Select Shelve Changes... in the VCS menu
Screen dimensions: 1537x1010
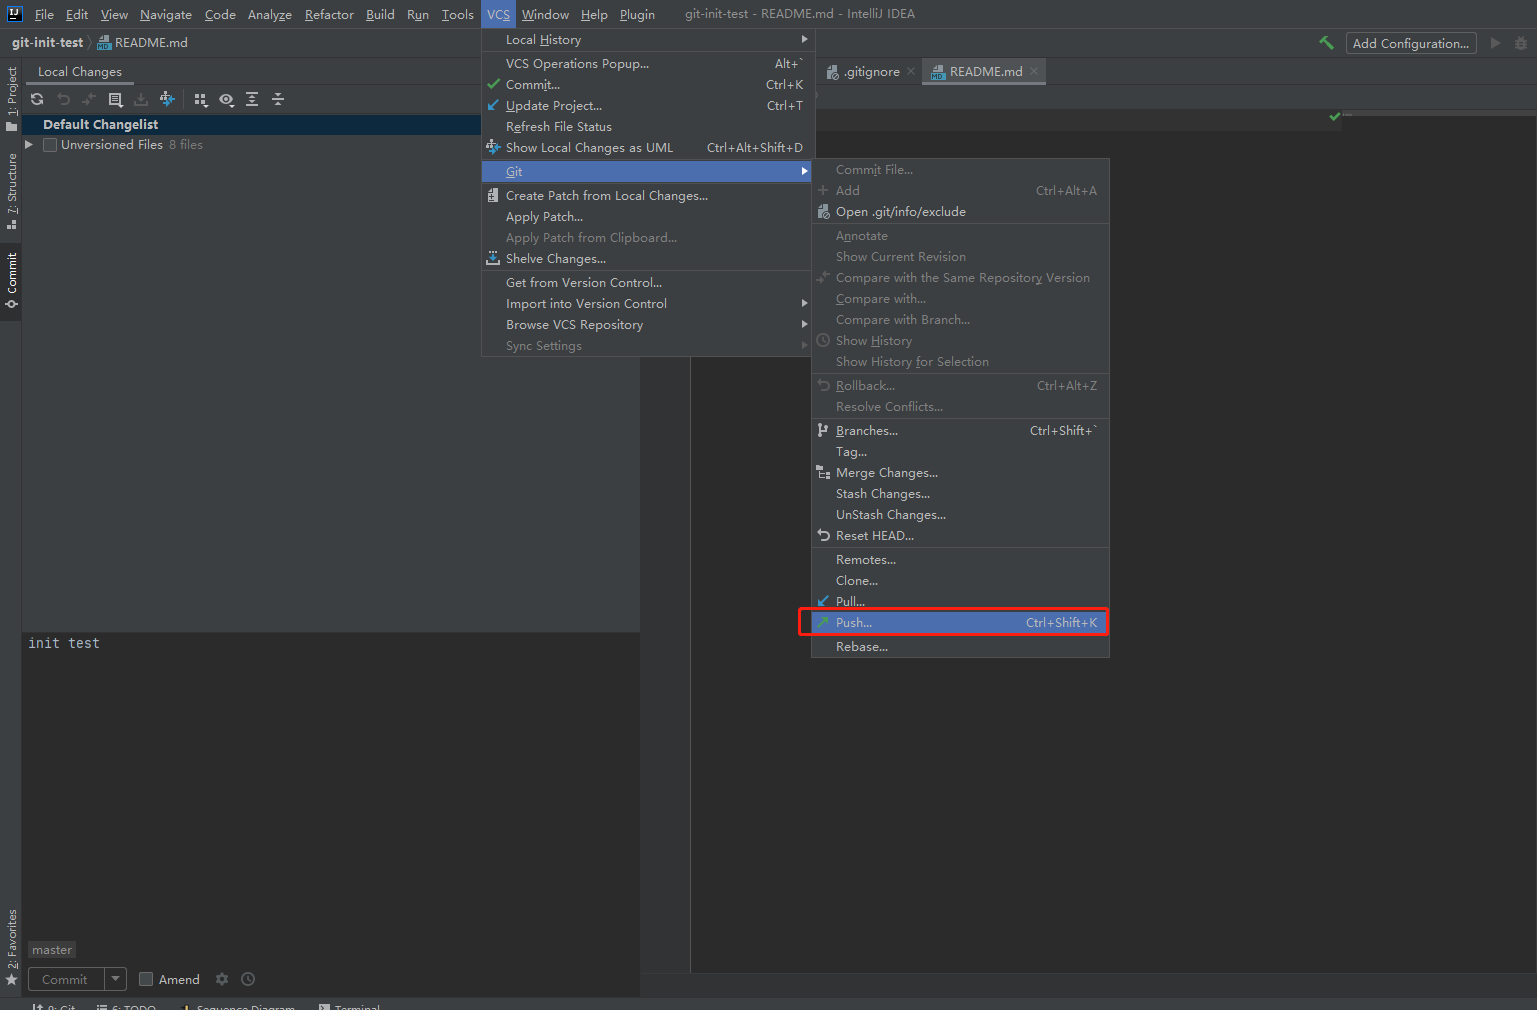click(646, 259)
